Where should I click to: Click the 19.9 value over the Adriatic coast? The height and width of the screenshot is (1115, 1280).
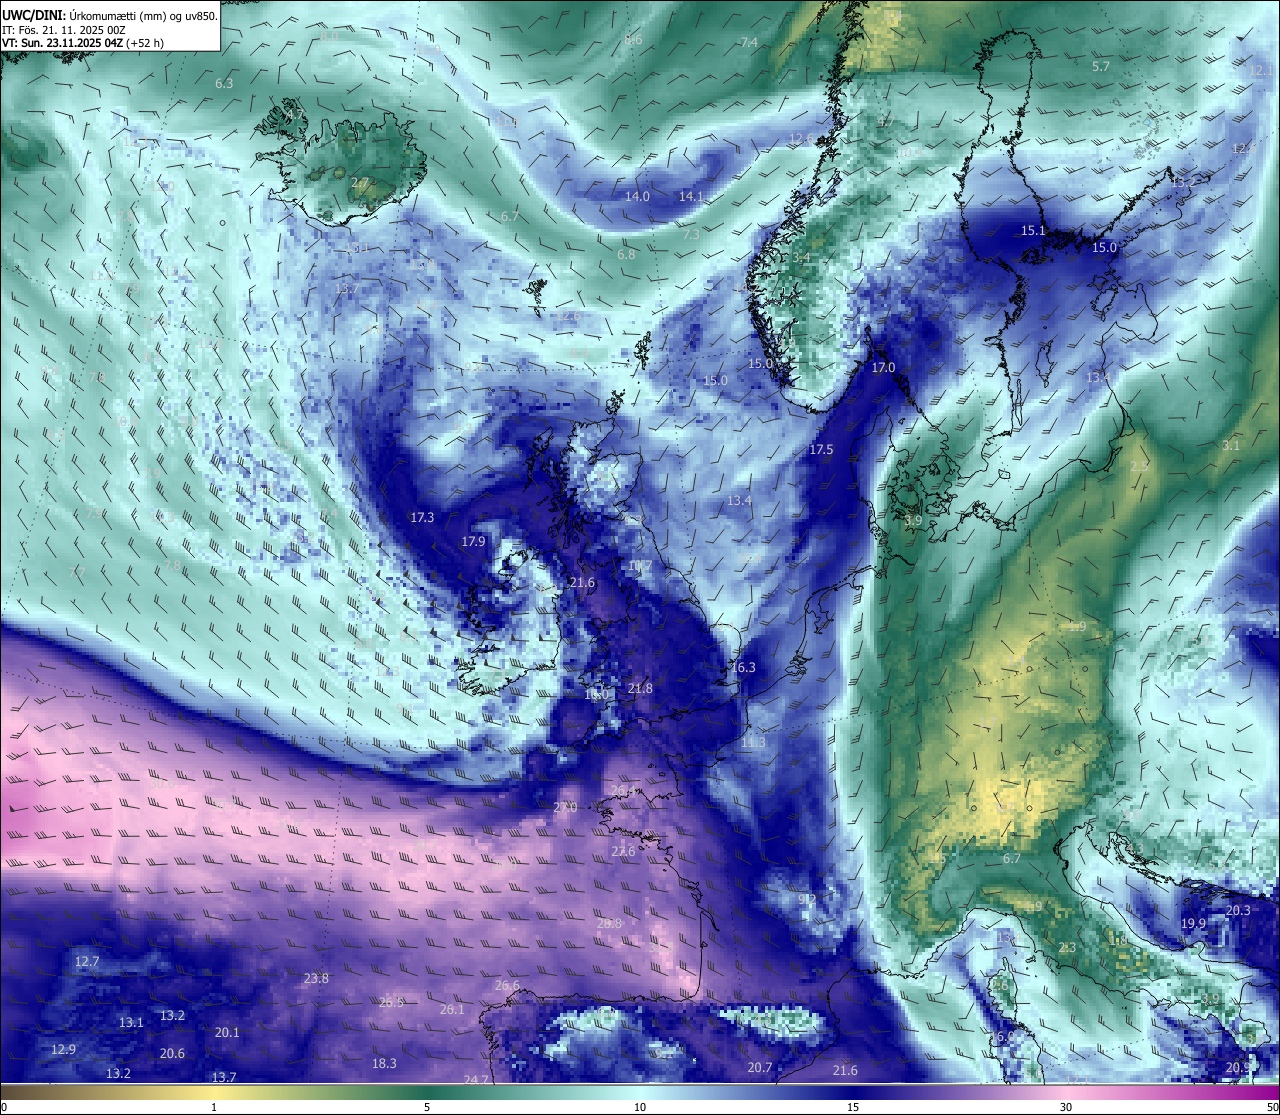[x=1193, y=923]
